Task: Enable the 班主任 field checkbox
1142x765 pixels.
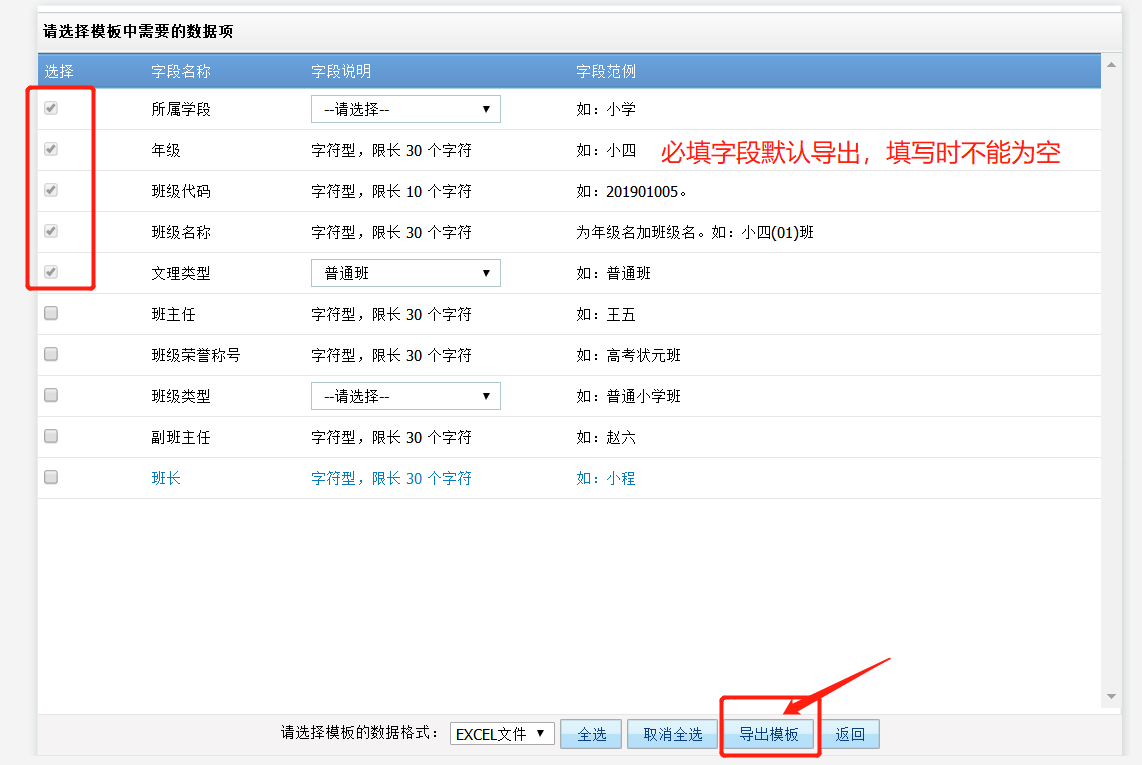Action: (50, 313)
